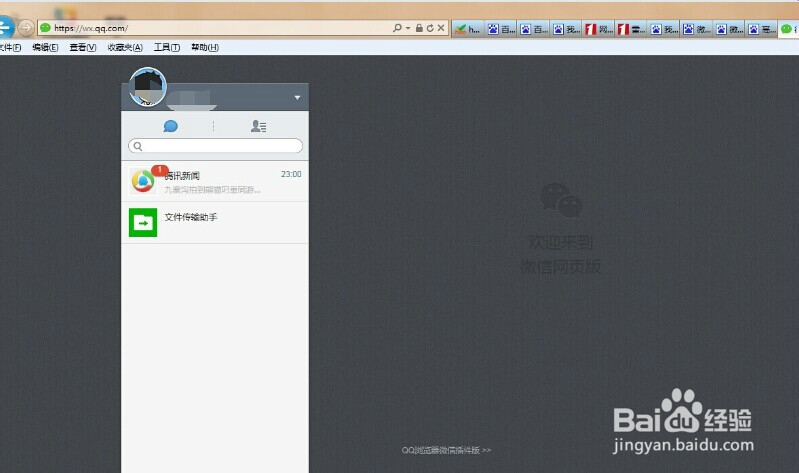
Task: Open the address bar search dropdown arrow
Action: [x=408, y=28]
